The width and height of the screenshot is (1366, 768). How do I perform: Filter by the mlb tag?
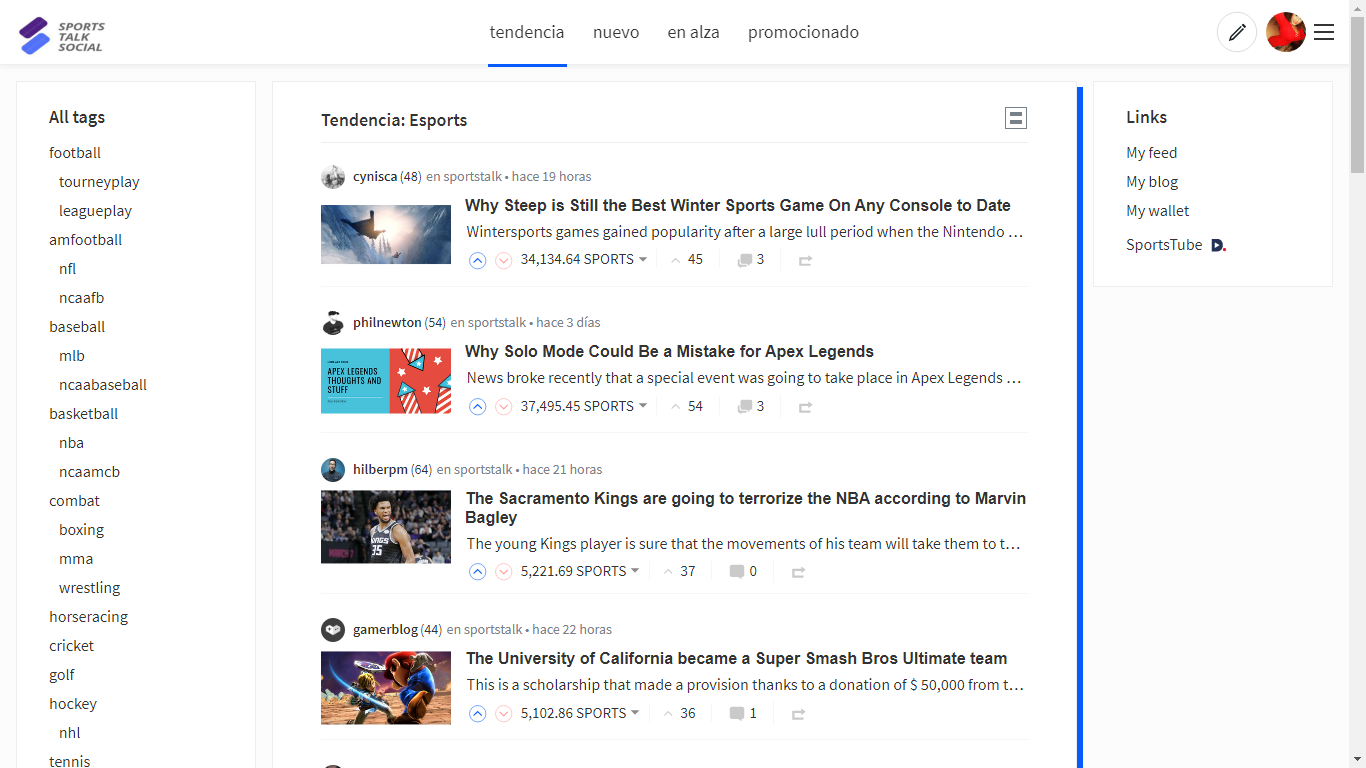click(x=72, y=356)
